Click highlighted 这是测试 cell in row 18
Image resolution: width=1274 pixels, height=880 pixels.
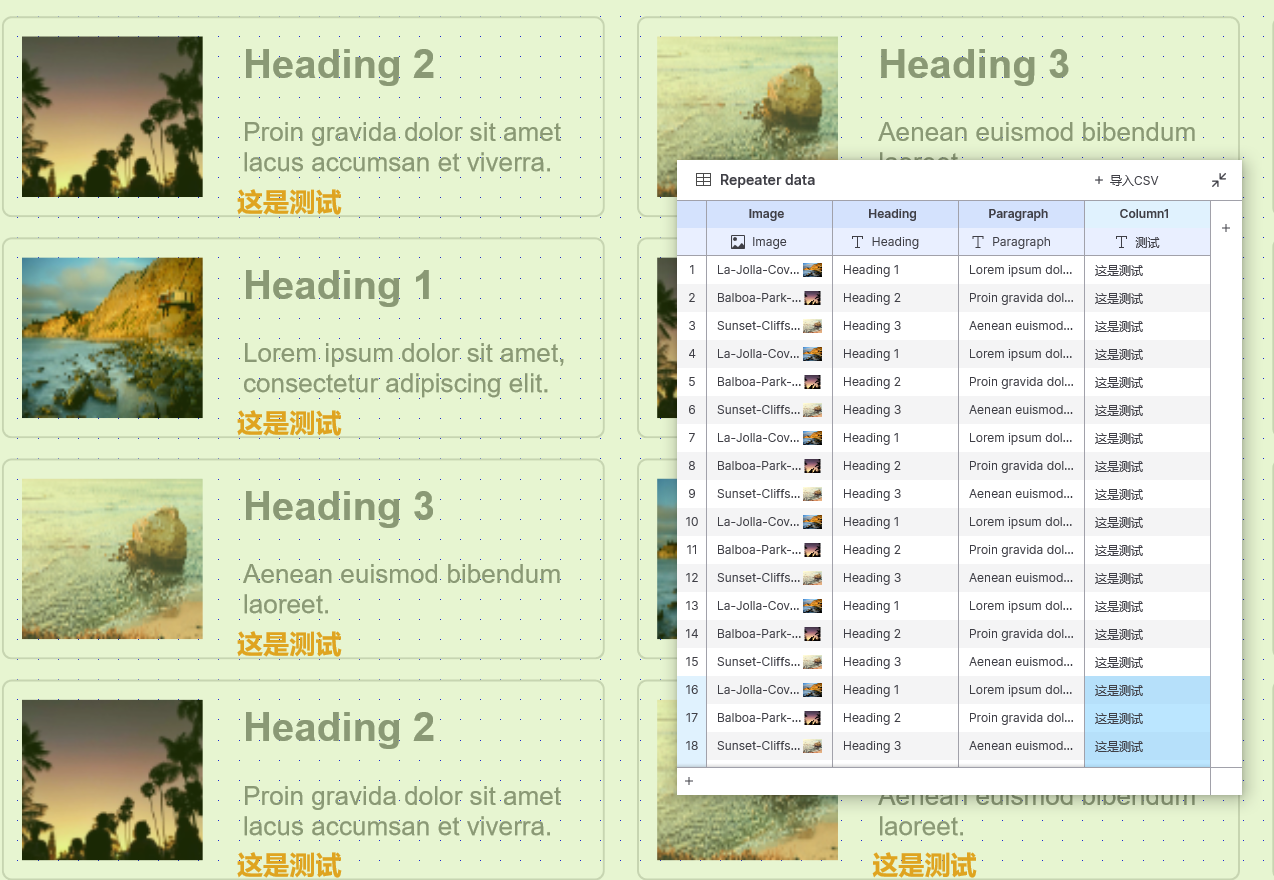point(1147,746)
